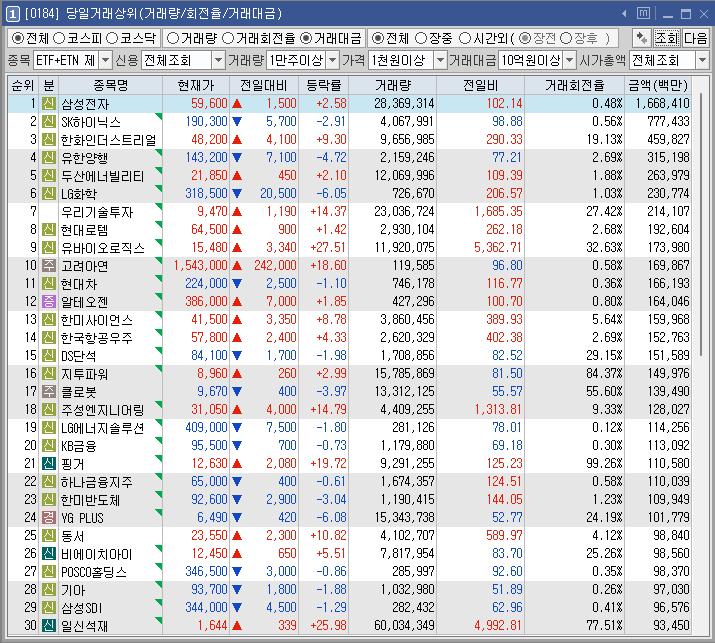Sort by 종목명 column header

pos(110,85)
